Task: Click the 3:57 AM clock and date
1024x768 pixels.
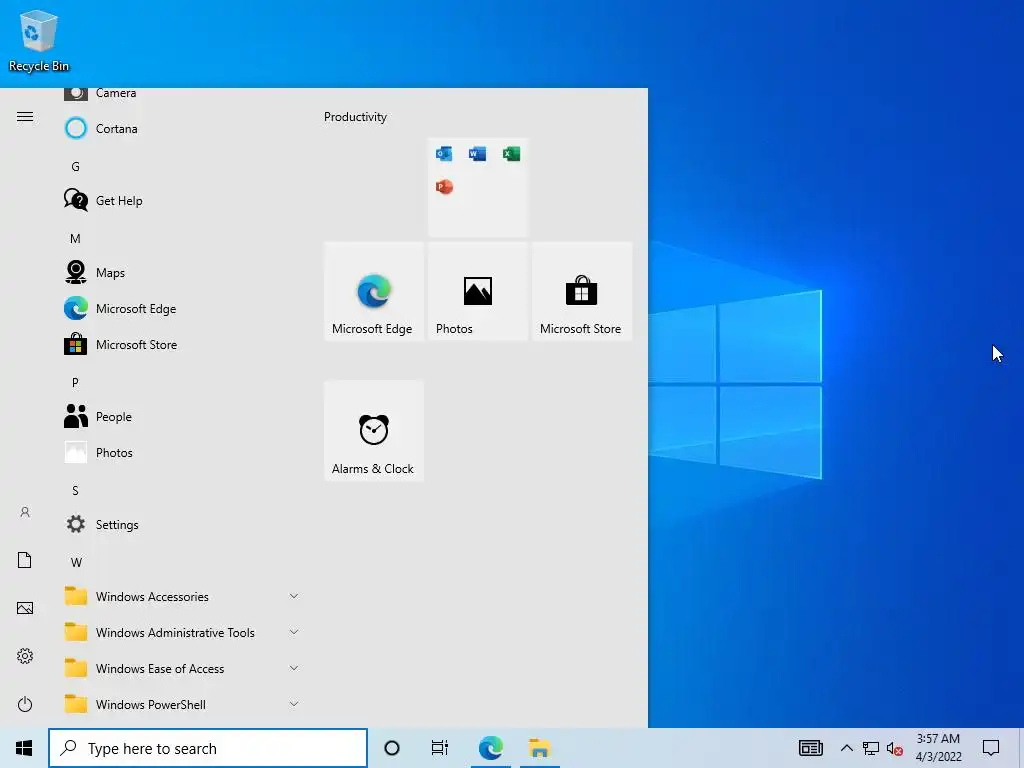Action: pos(938,748)
